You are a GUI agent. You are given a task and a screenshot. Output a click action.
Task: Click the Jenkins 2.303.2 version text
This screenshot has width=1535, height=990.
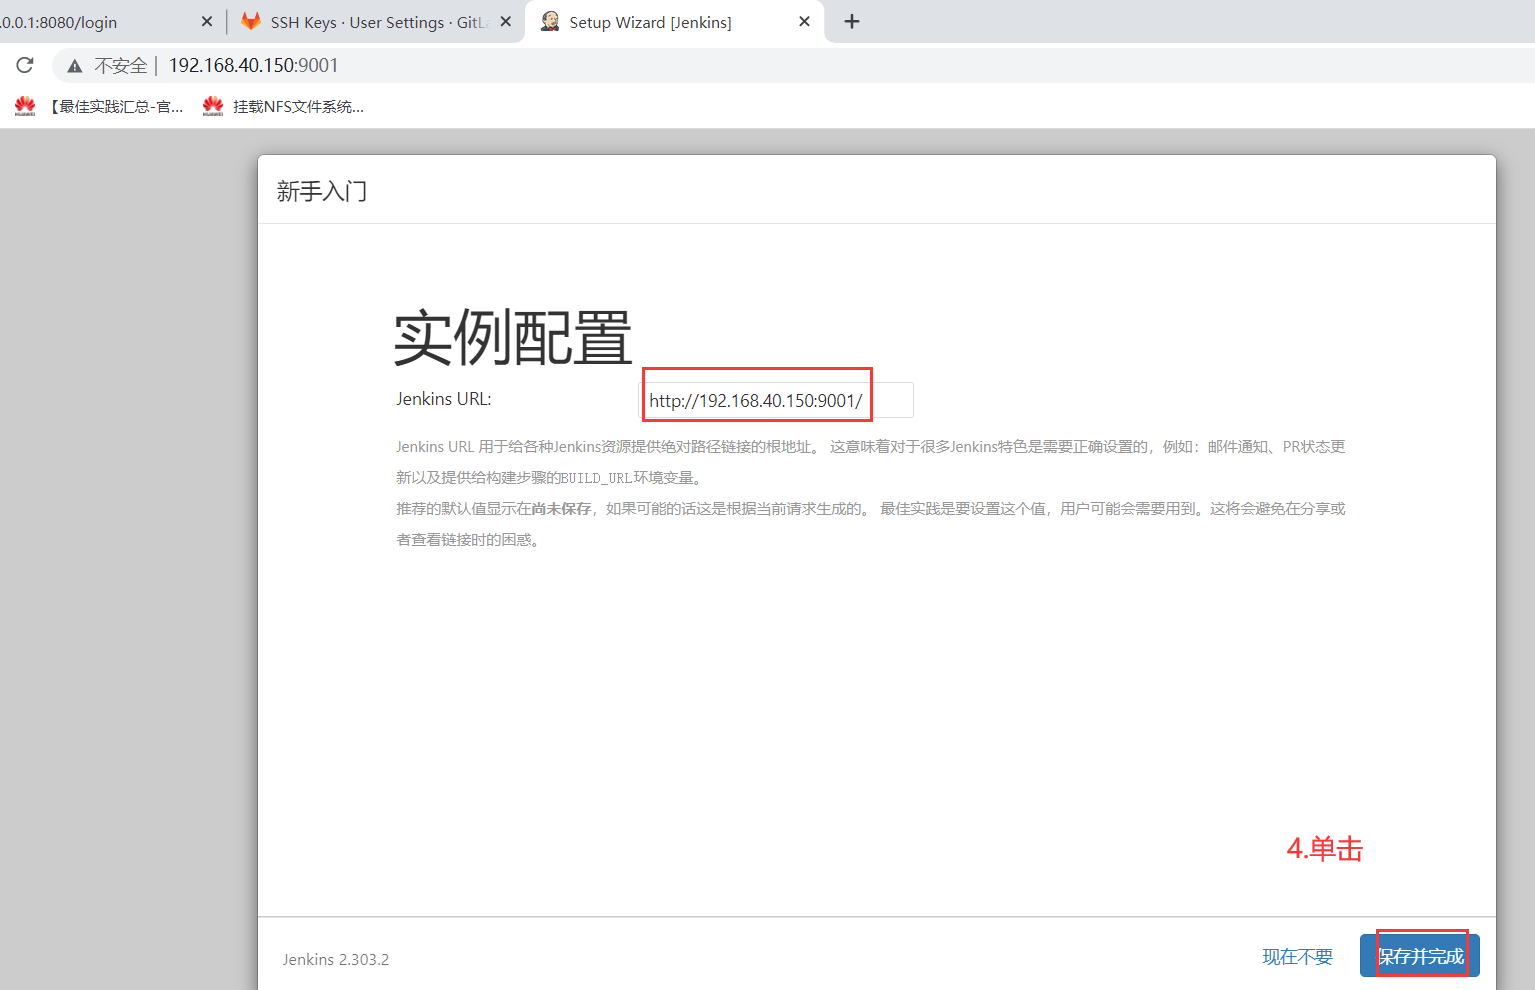point(336,959)
